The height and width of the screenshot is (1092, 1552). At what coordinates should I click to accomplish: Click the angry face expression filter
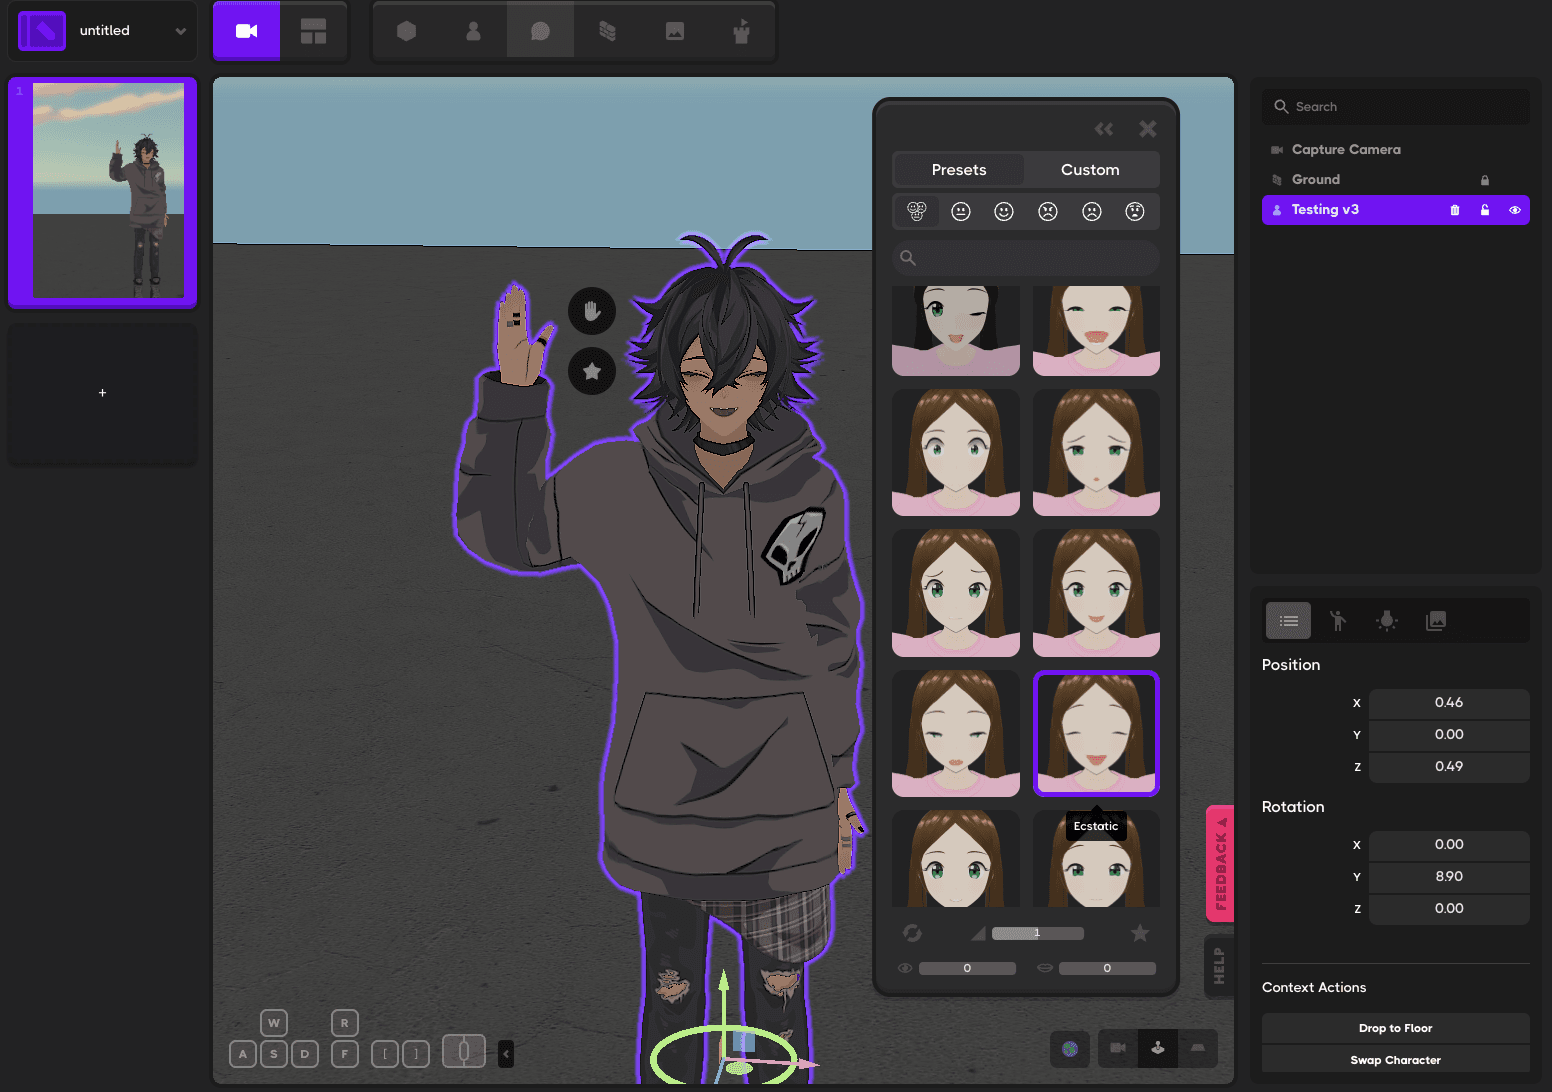point(1047,211)
